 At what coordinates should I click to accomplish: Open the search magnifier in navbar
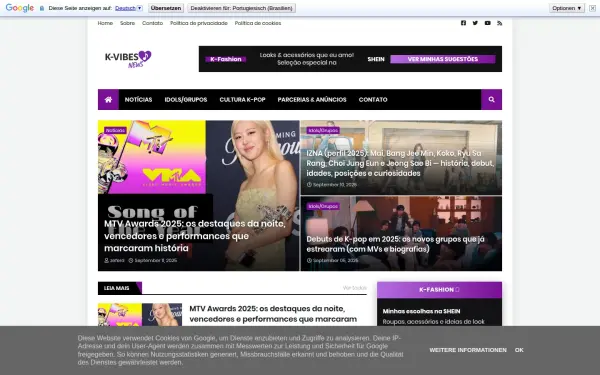point(491,99)
